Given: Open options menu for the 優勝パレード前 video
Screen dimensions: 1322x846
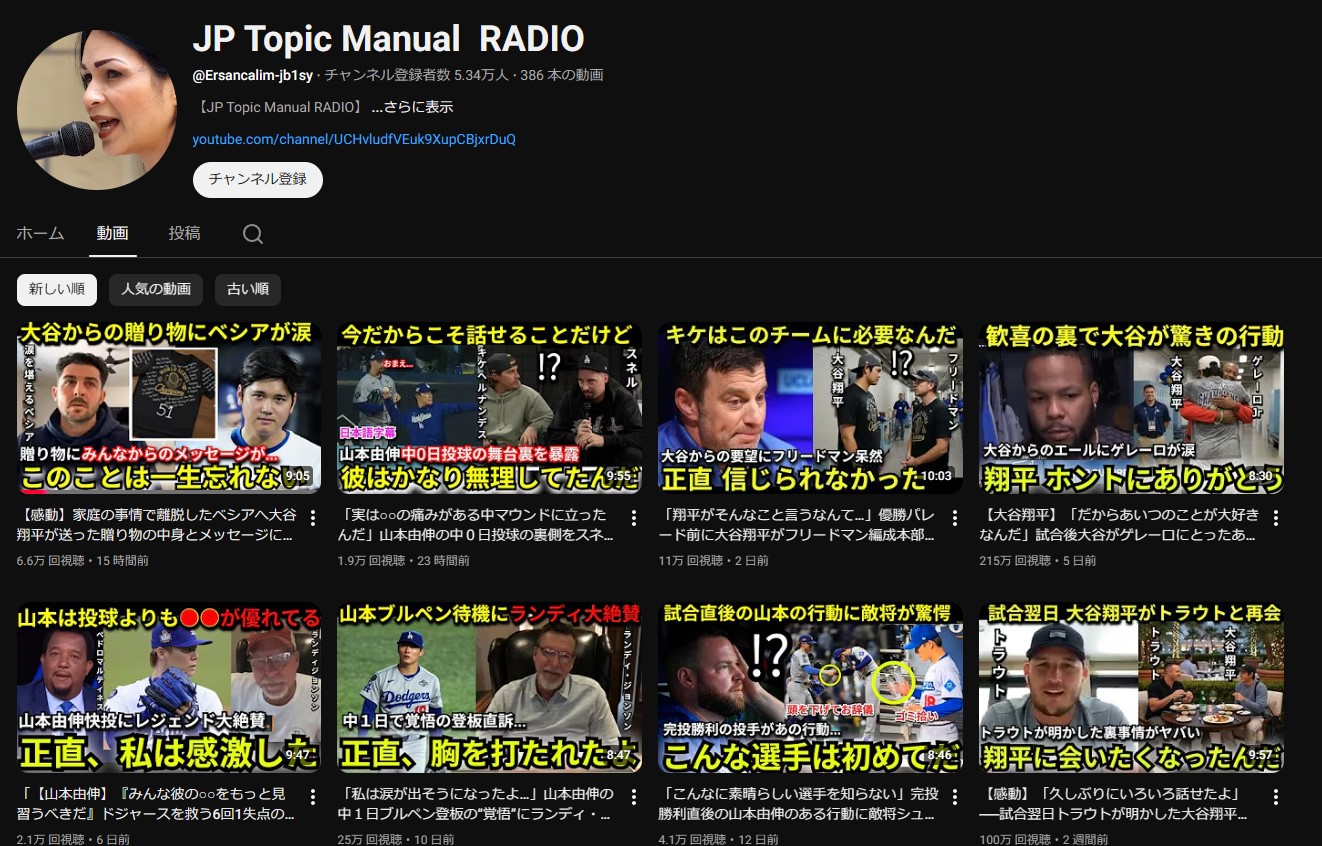Looking at the screenshot, I should pos(955,518).
